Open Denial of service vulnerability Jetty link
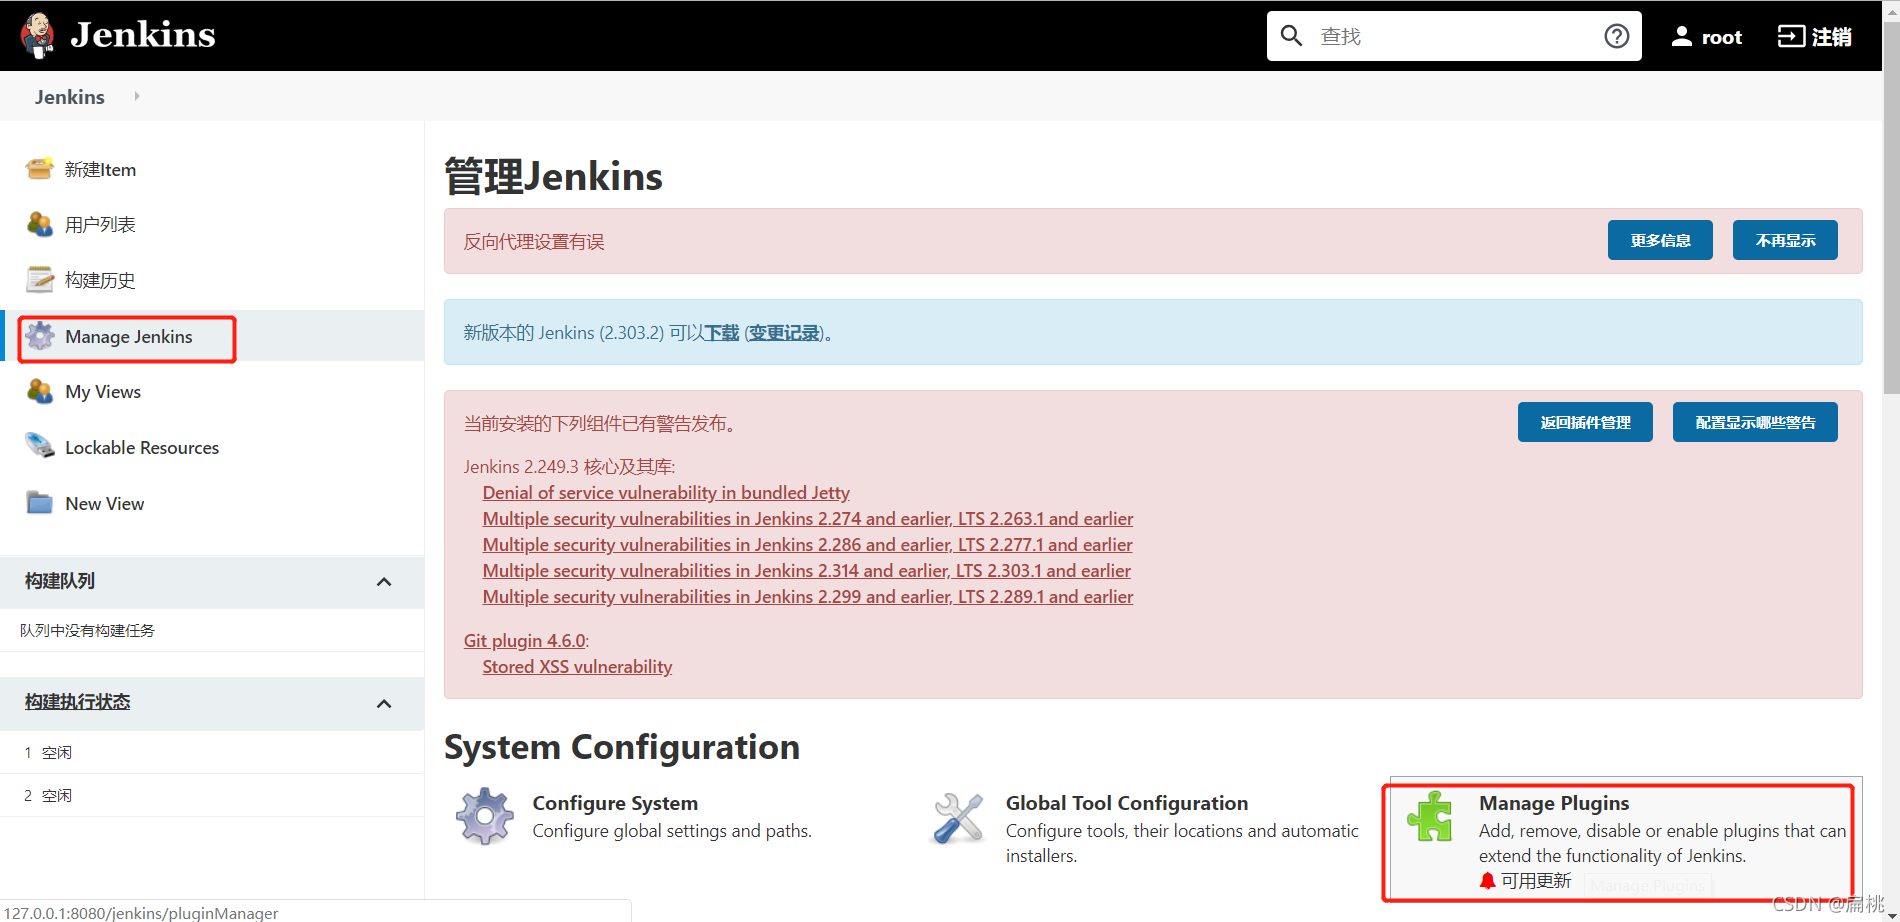Screen dimensions: 1900x922 pyautogui.click(x=666, y=493)
